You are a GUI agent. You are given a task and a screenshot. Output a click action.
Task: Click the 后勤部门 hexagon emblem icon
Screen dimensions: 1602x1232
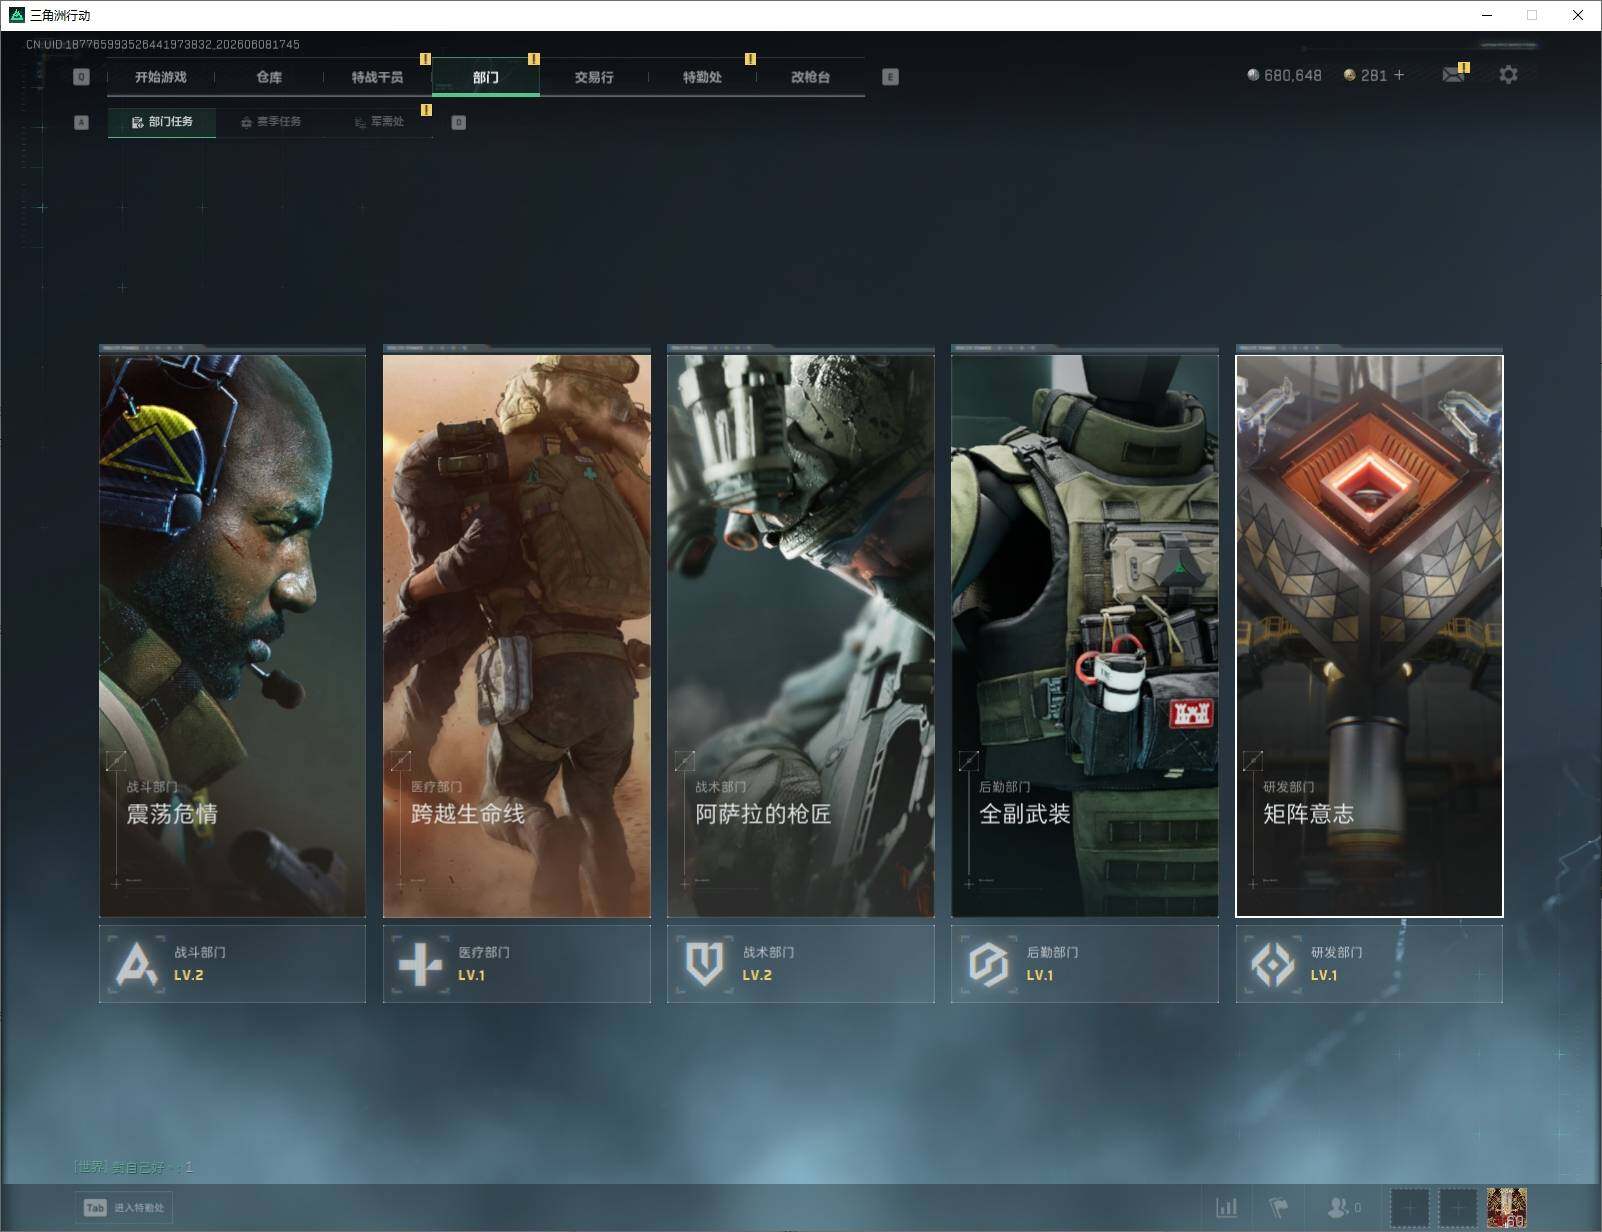(988, 965)
